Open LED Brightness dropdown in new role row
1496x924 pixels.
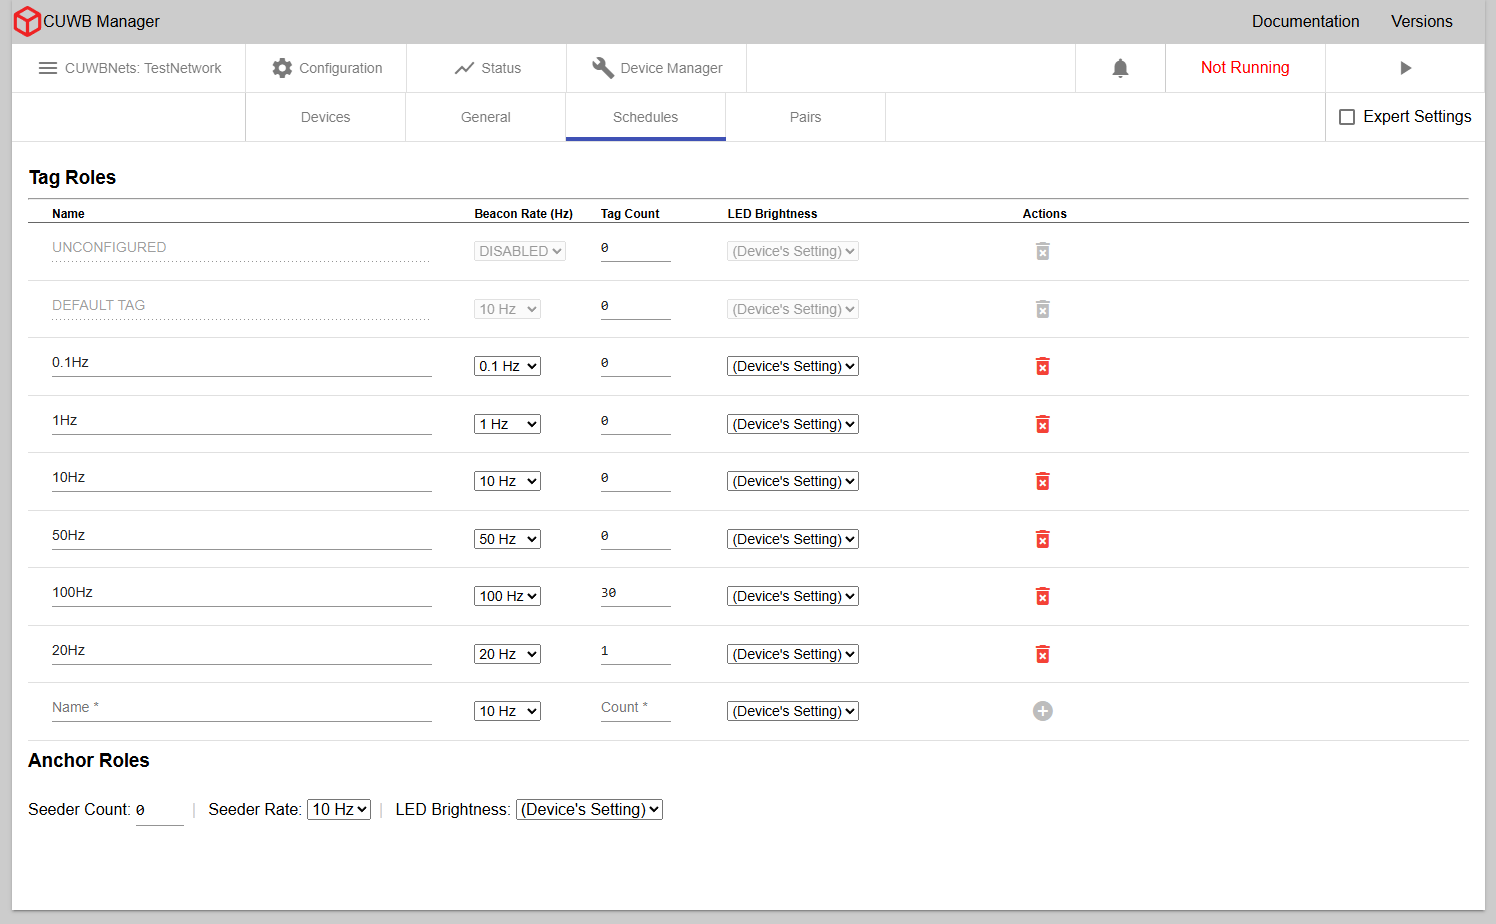793,711
